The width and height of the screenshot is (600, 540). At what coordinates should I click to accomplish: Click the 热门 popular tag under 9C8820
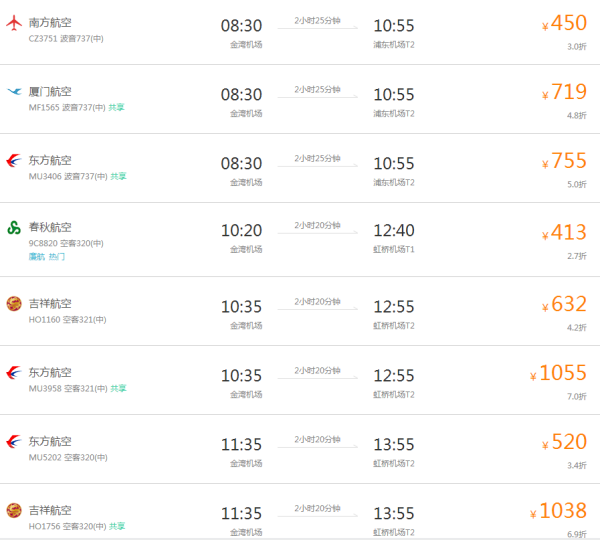click(57, 257)
